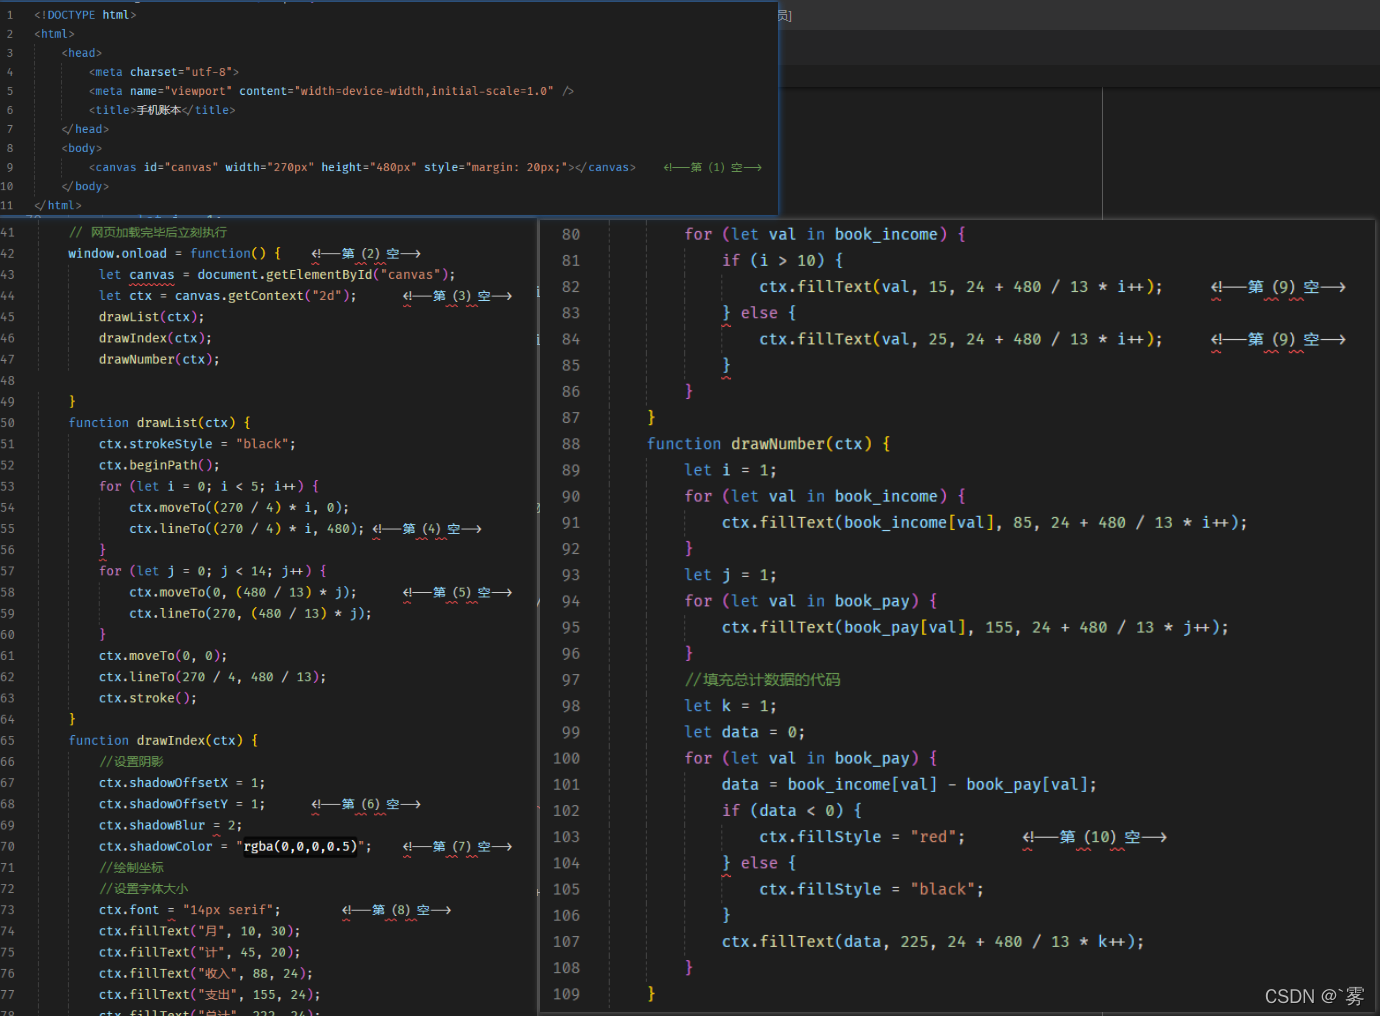Screen dimensions: 1380x1016
Task: Click the opening <head> tag
Action: pyautogui.click(x=82, y=53)
